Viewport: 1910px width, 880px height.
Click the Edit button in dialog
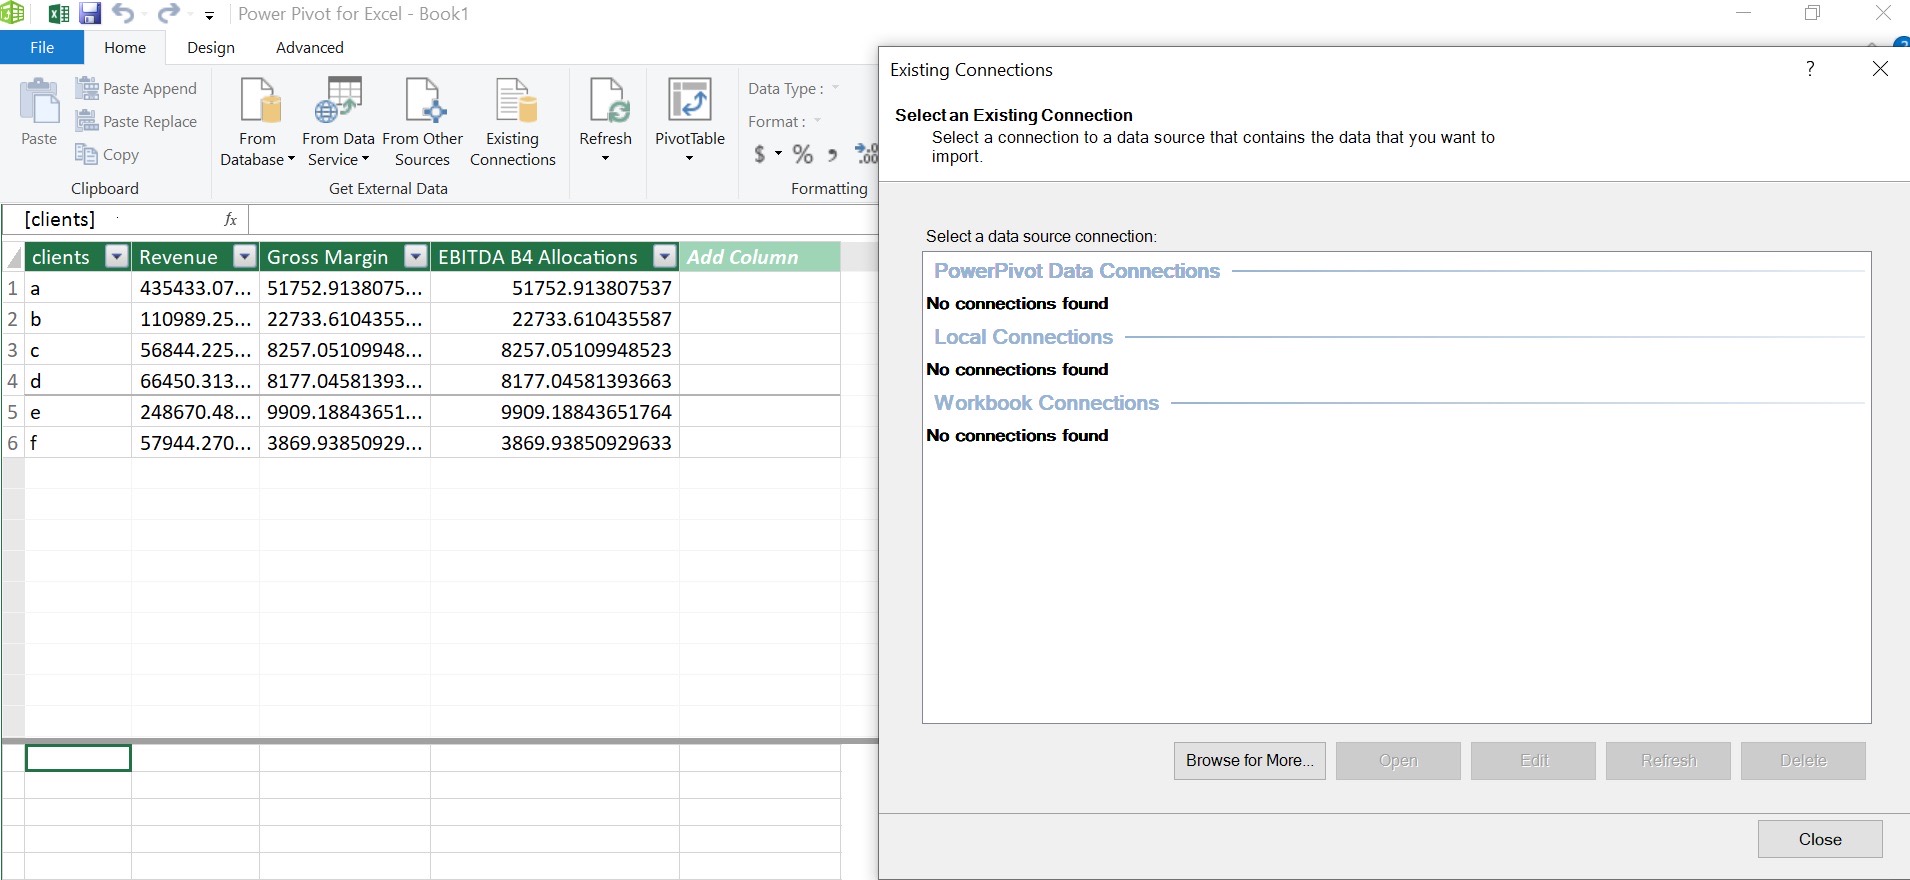[1534, 761]
